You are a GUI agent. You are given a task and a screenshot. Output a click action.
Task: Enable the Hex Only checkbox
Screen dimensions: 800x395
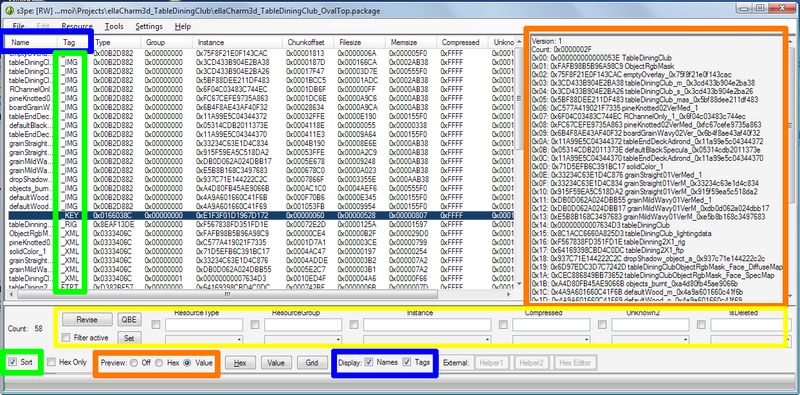tap(51, 362)
